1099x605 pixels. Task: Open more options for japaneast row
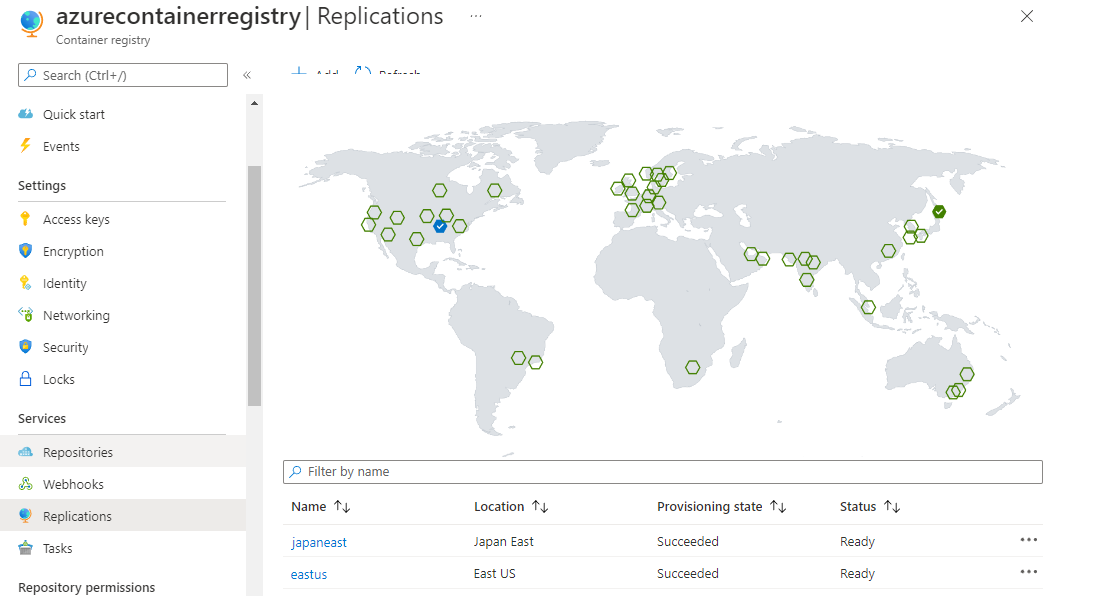click(x=1028, y=540)
